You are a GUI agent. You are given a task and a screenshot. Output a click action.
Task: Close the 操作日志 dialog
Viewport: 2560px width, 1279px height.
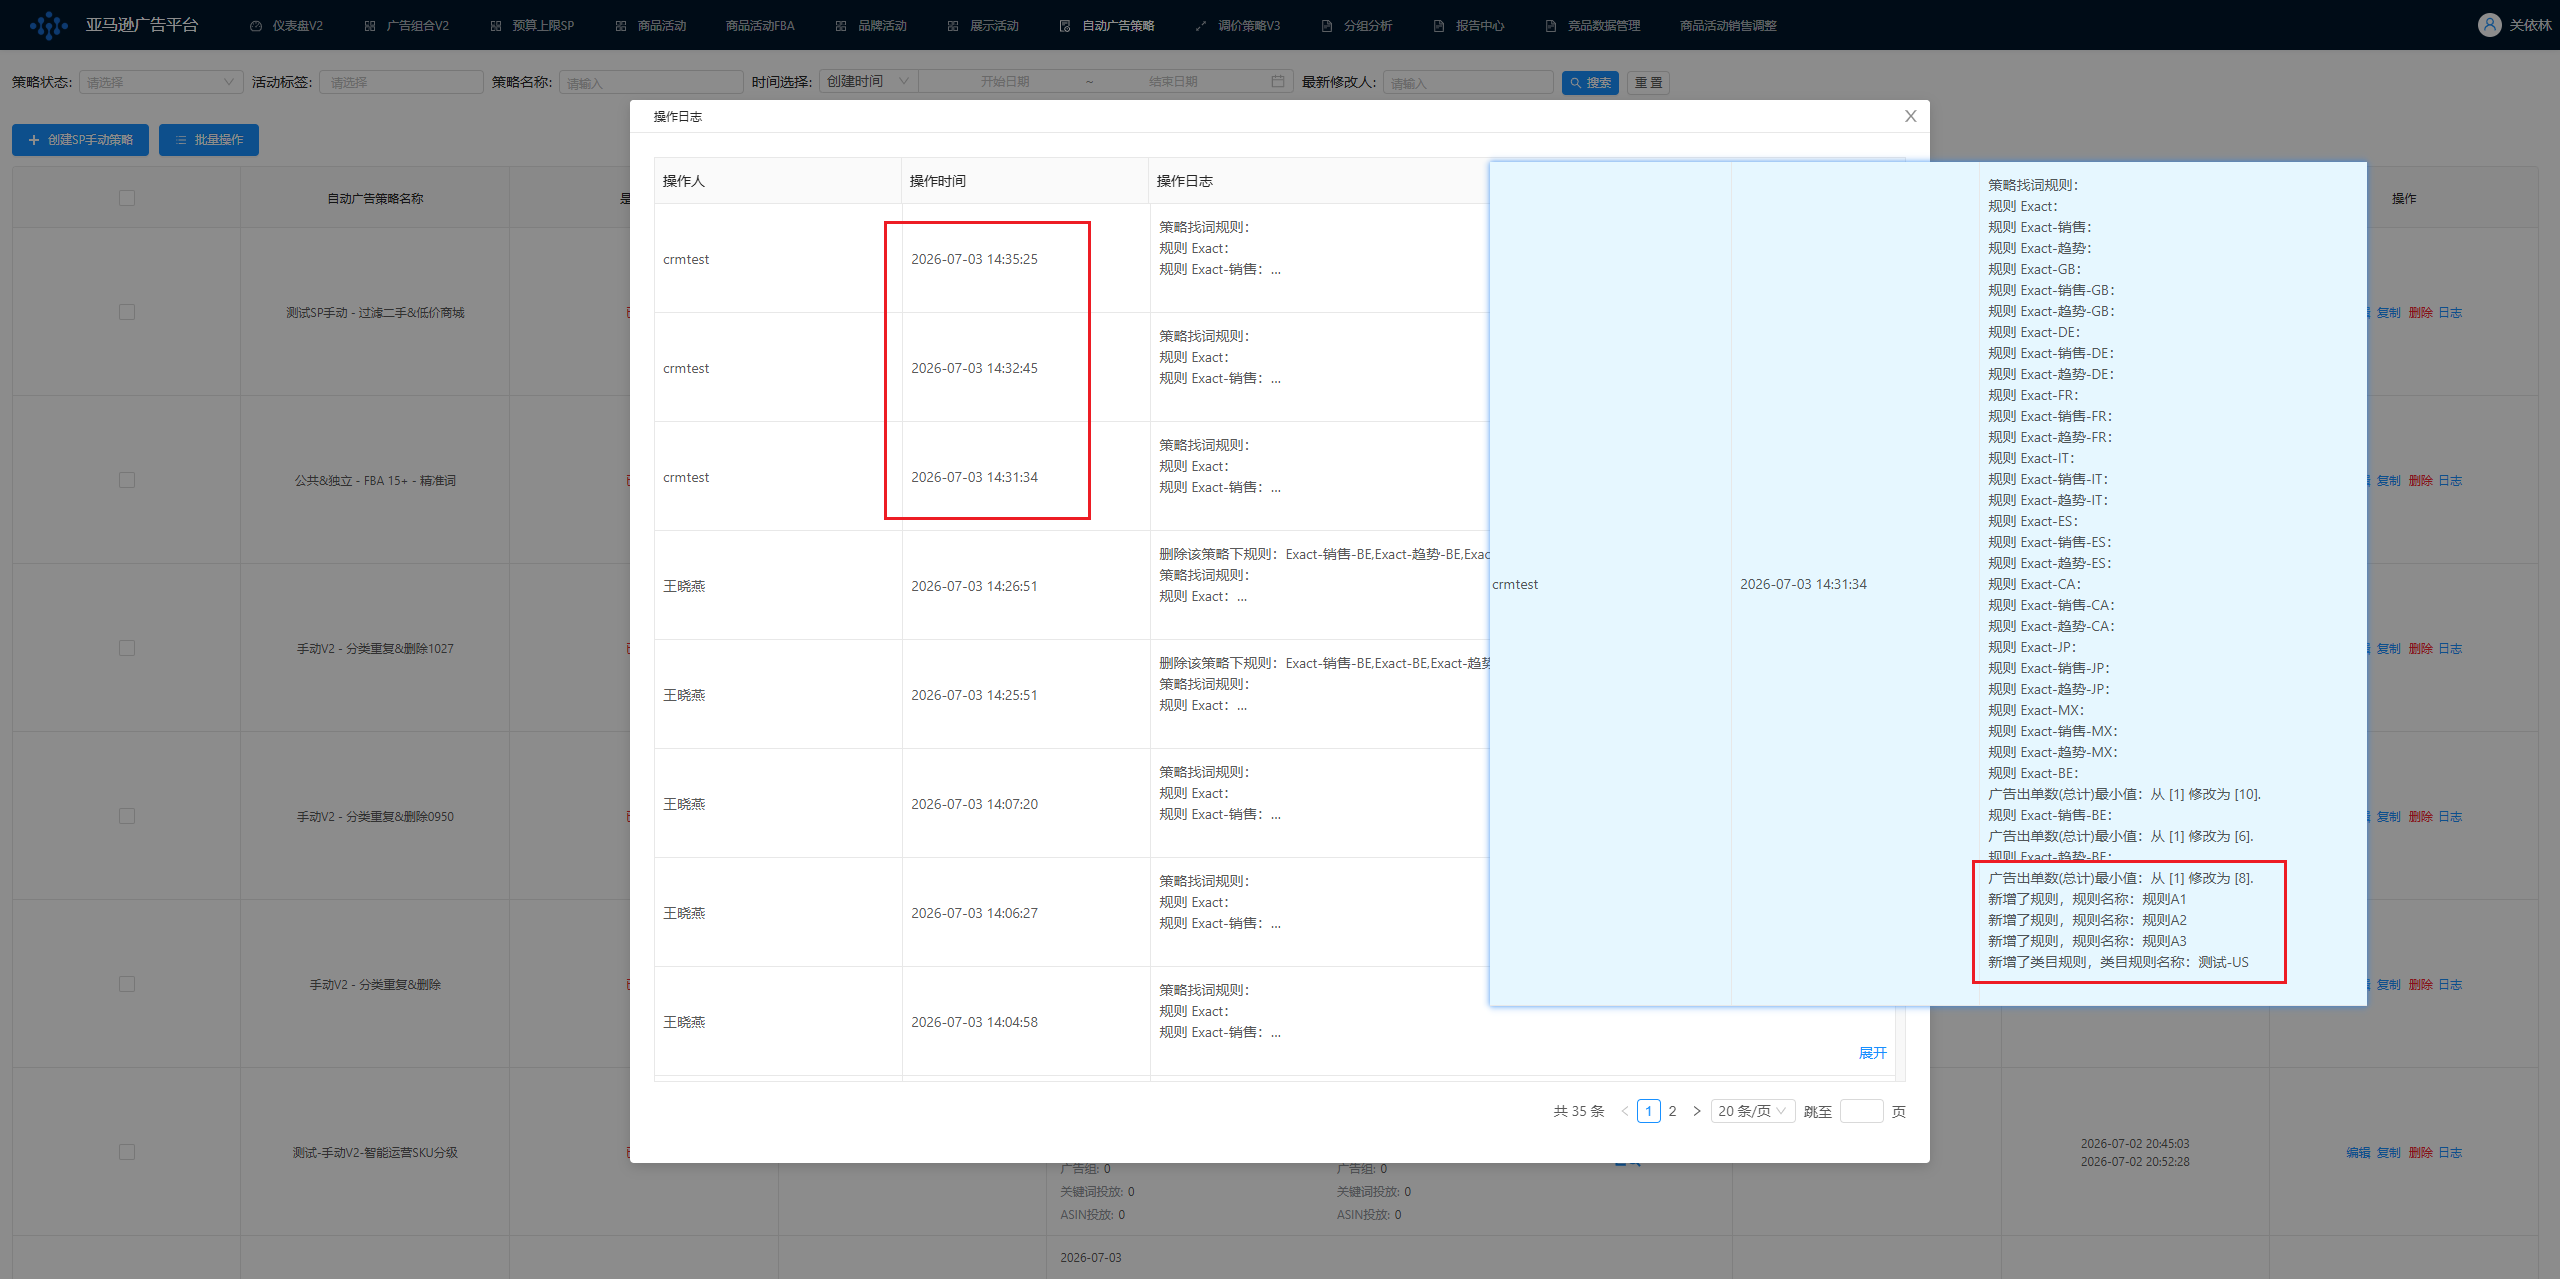click(x=1910, y=116)
